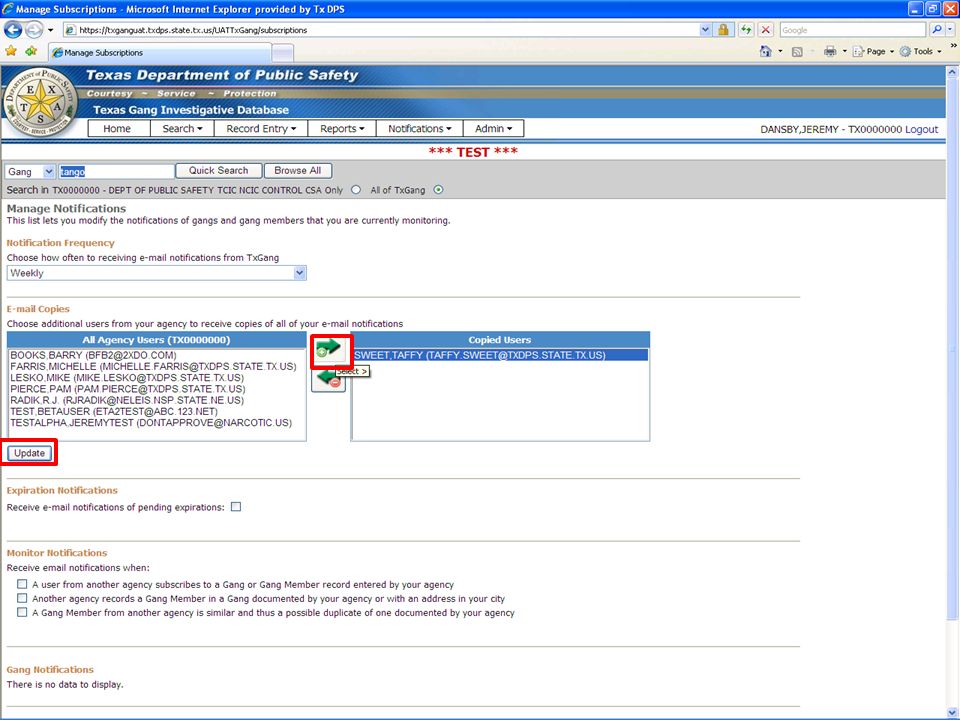Screen dimensions: 960x720
Task: Click the browser Home icon
Action: tap(765, 51)
